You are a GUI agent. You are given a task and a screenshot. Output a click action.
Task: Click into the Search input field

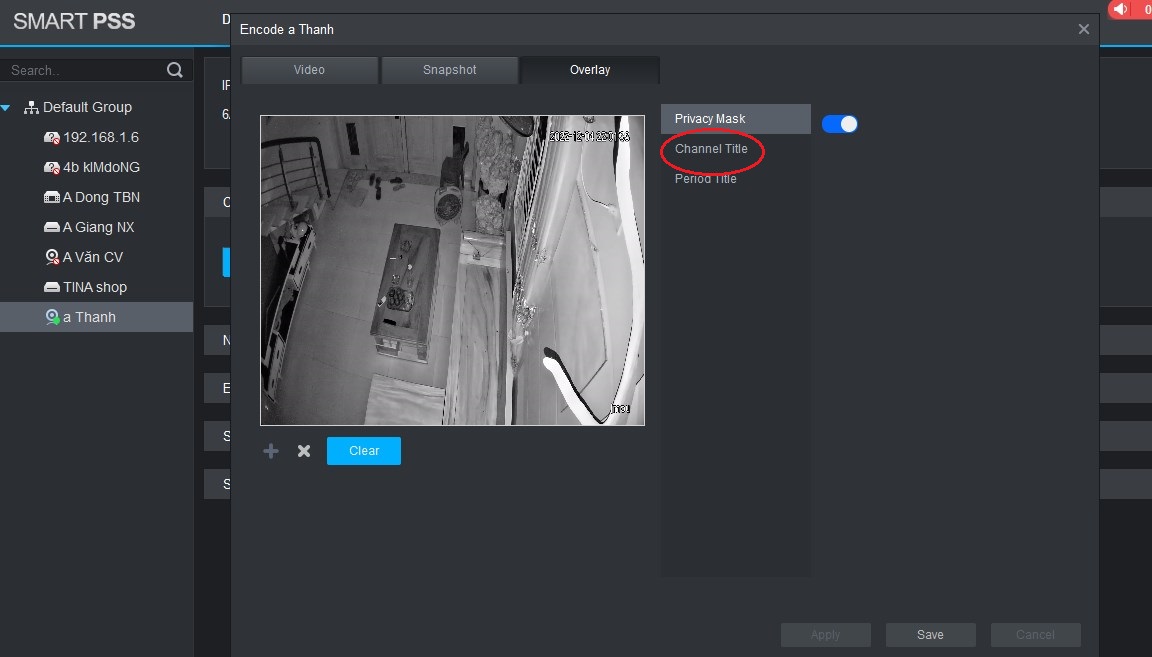click(80, 70)
